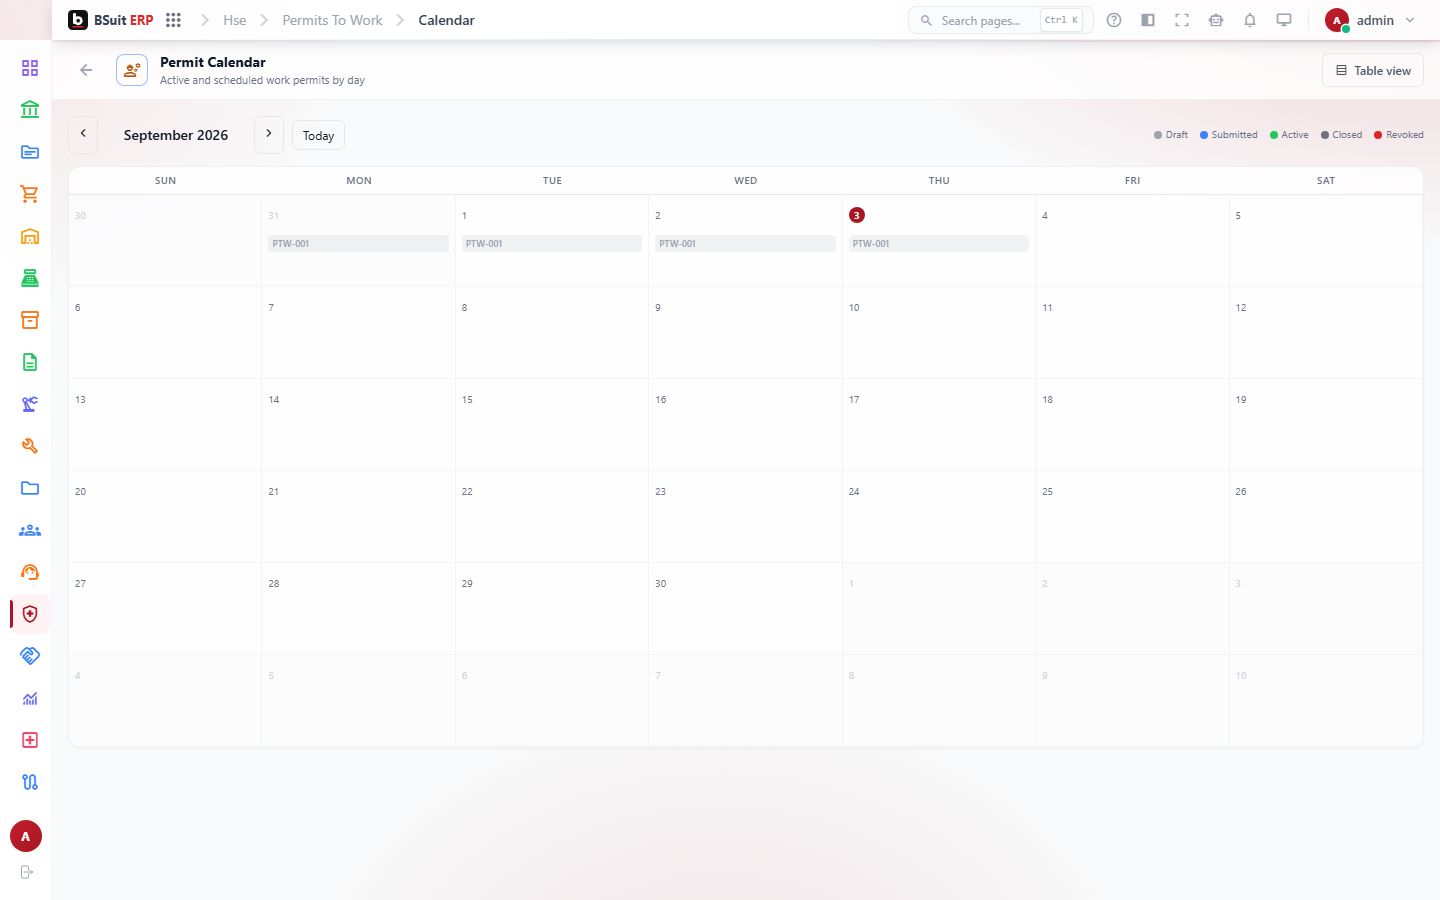Go back with the arrow button
The width and height of the screenshot is (1440, 900).
click(86, 70)
